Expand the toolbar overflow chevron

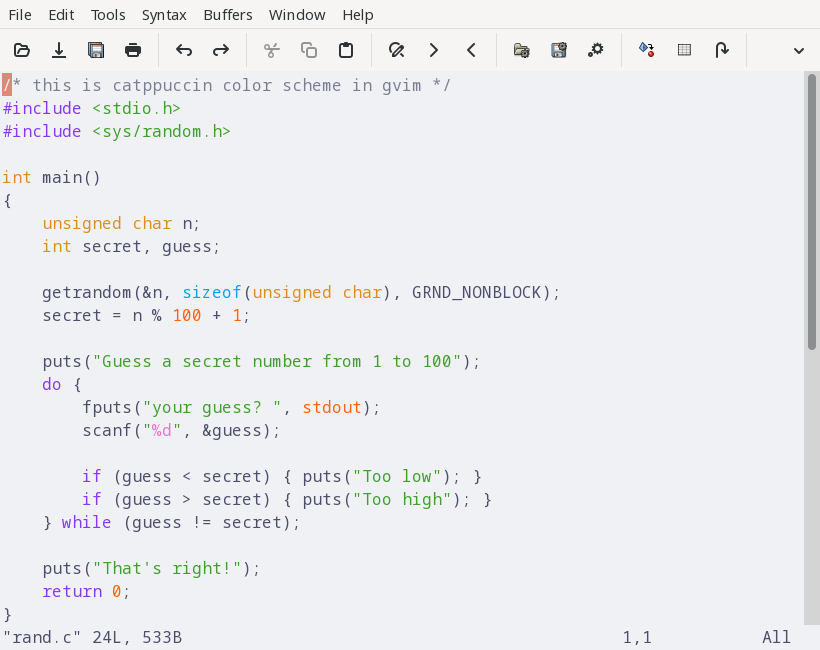coord(799,51)
